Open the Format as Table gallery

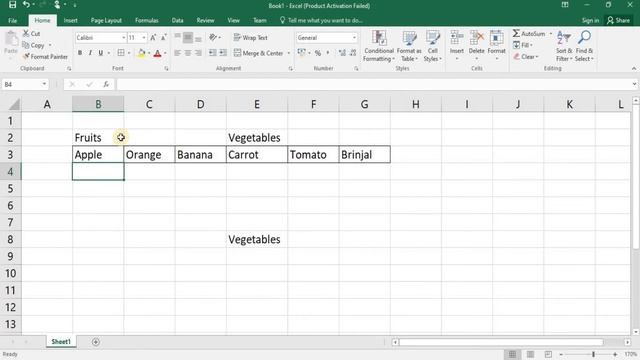[x=409, y=46]
